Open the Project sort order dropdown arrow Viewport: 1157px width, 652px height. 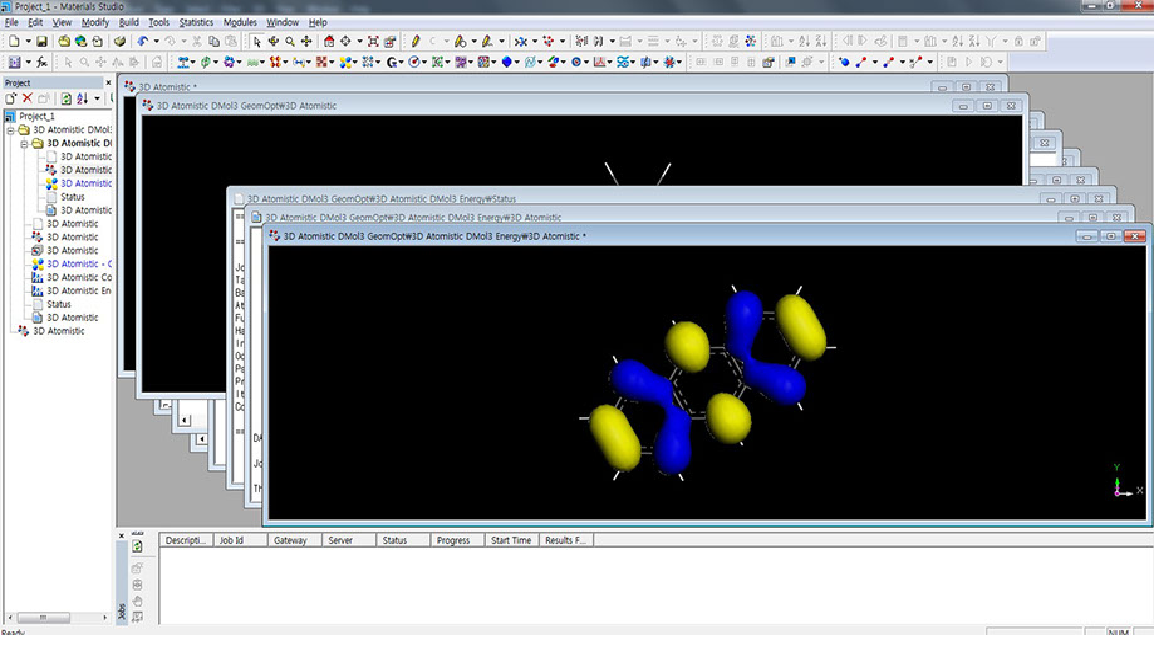(x=97, y=98)
